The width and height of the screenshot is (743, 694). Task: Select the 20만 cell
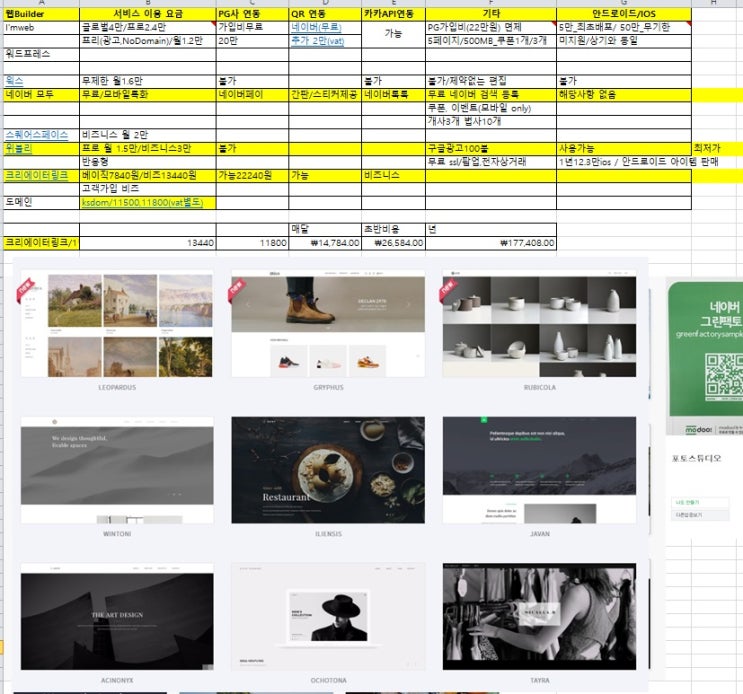click(252, 41)
